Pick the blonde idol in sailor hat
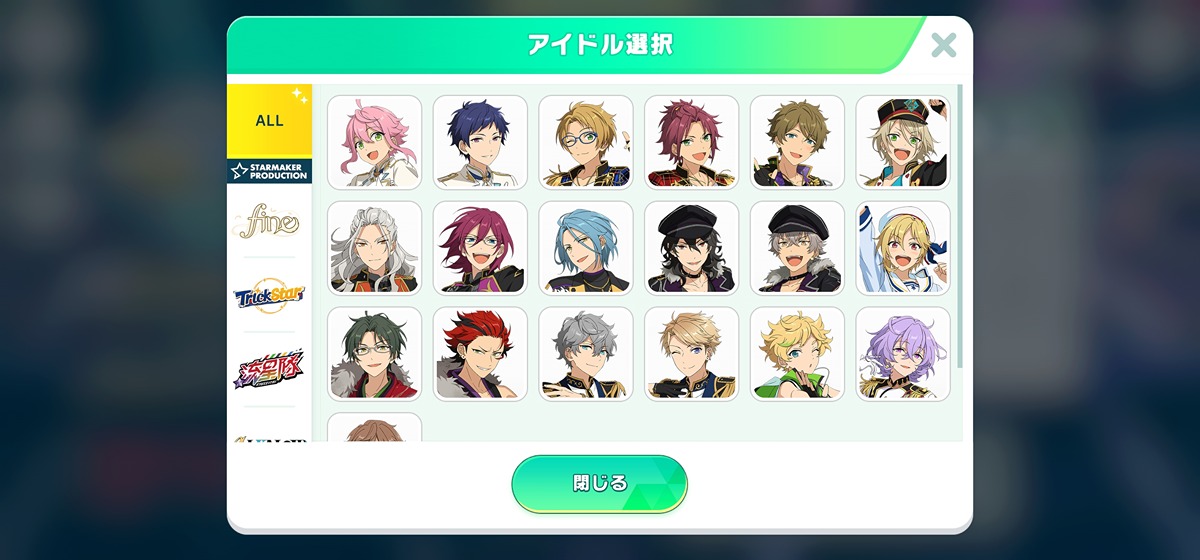This screenshot has height=560, width=1200. click(x=903, y=248)
